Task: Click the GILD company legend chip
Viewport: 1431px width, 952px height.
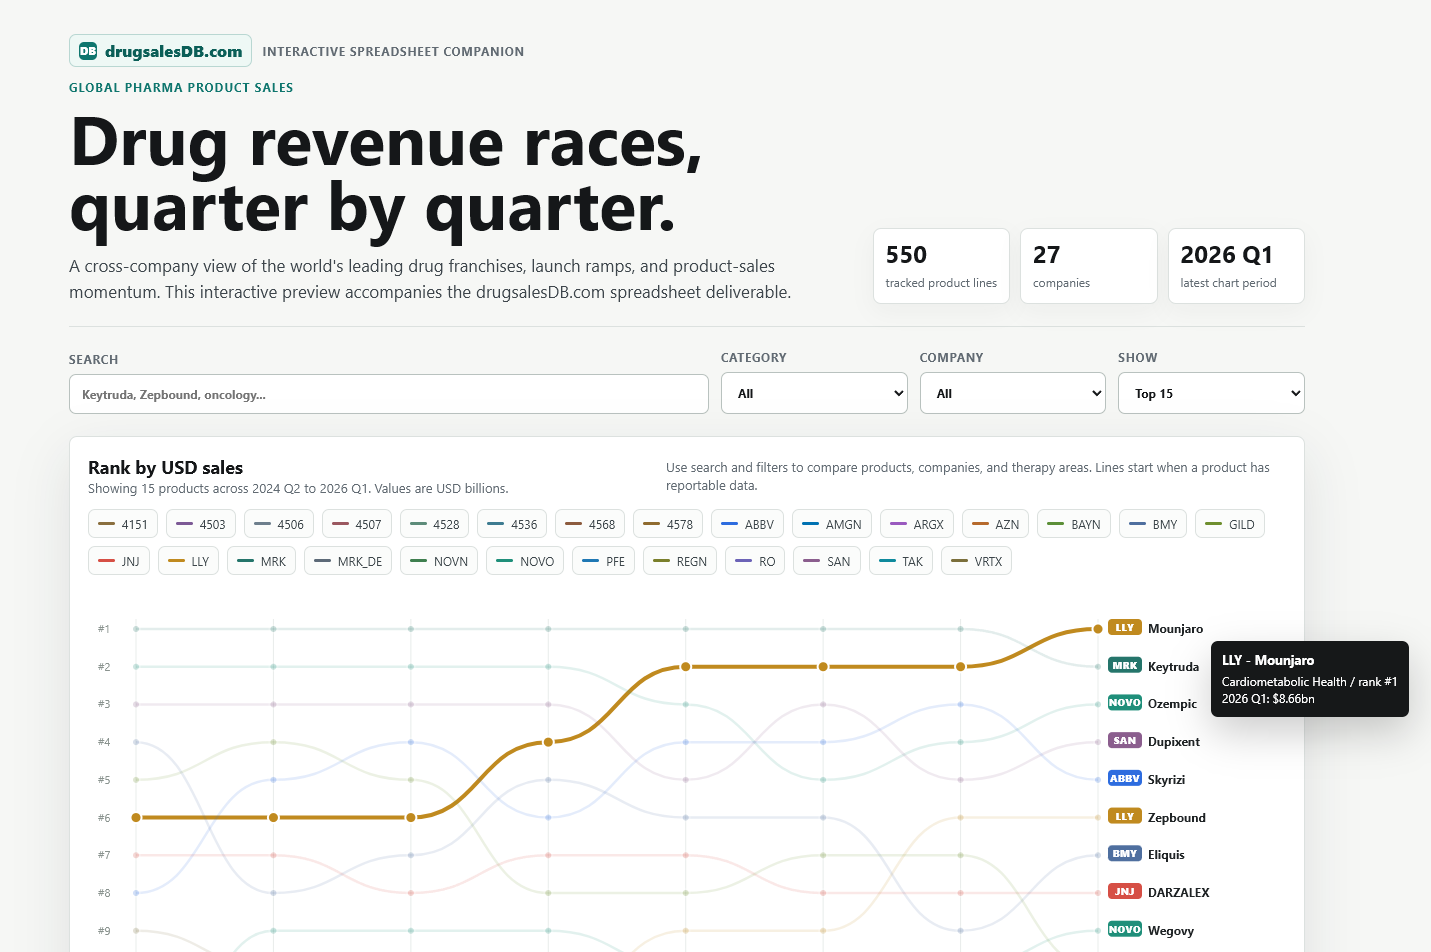Action: [x=1230, y=524]
